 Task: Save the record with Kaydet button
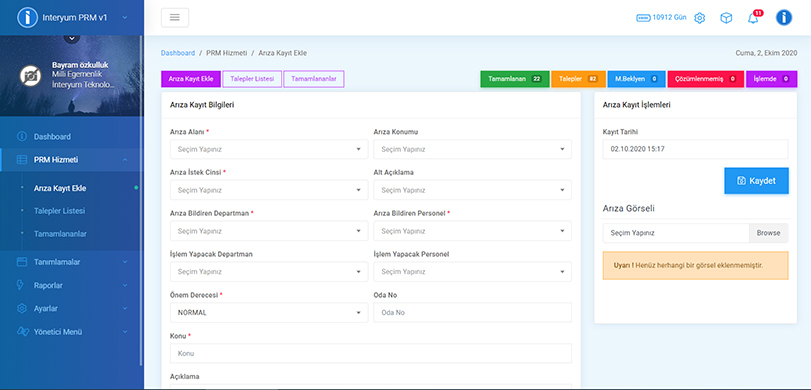pos(756,181)
